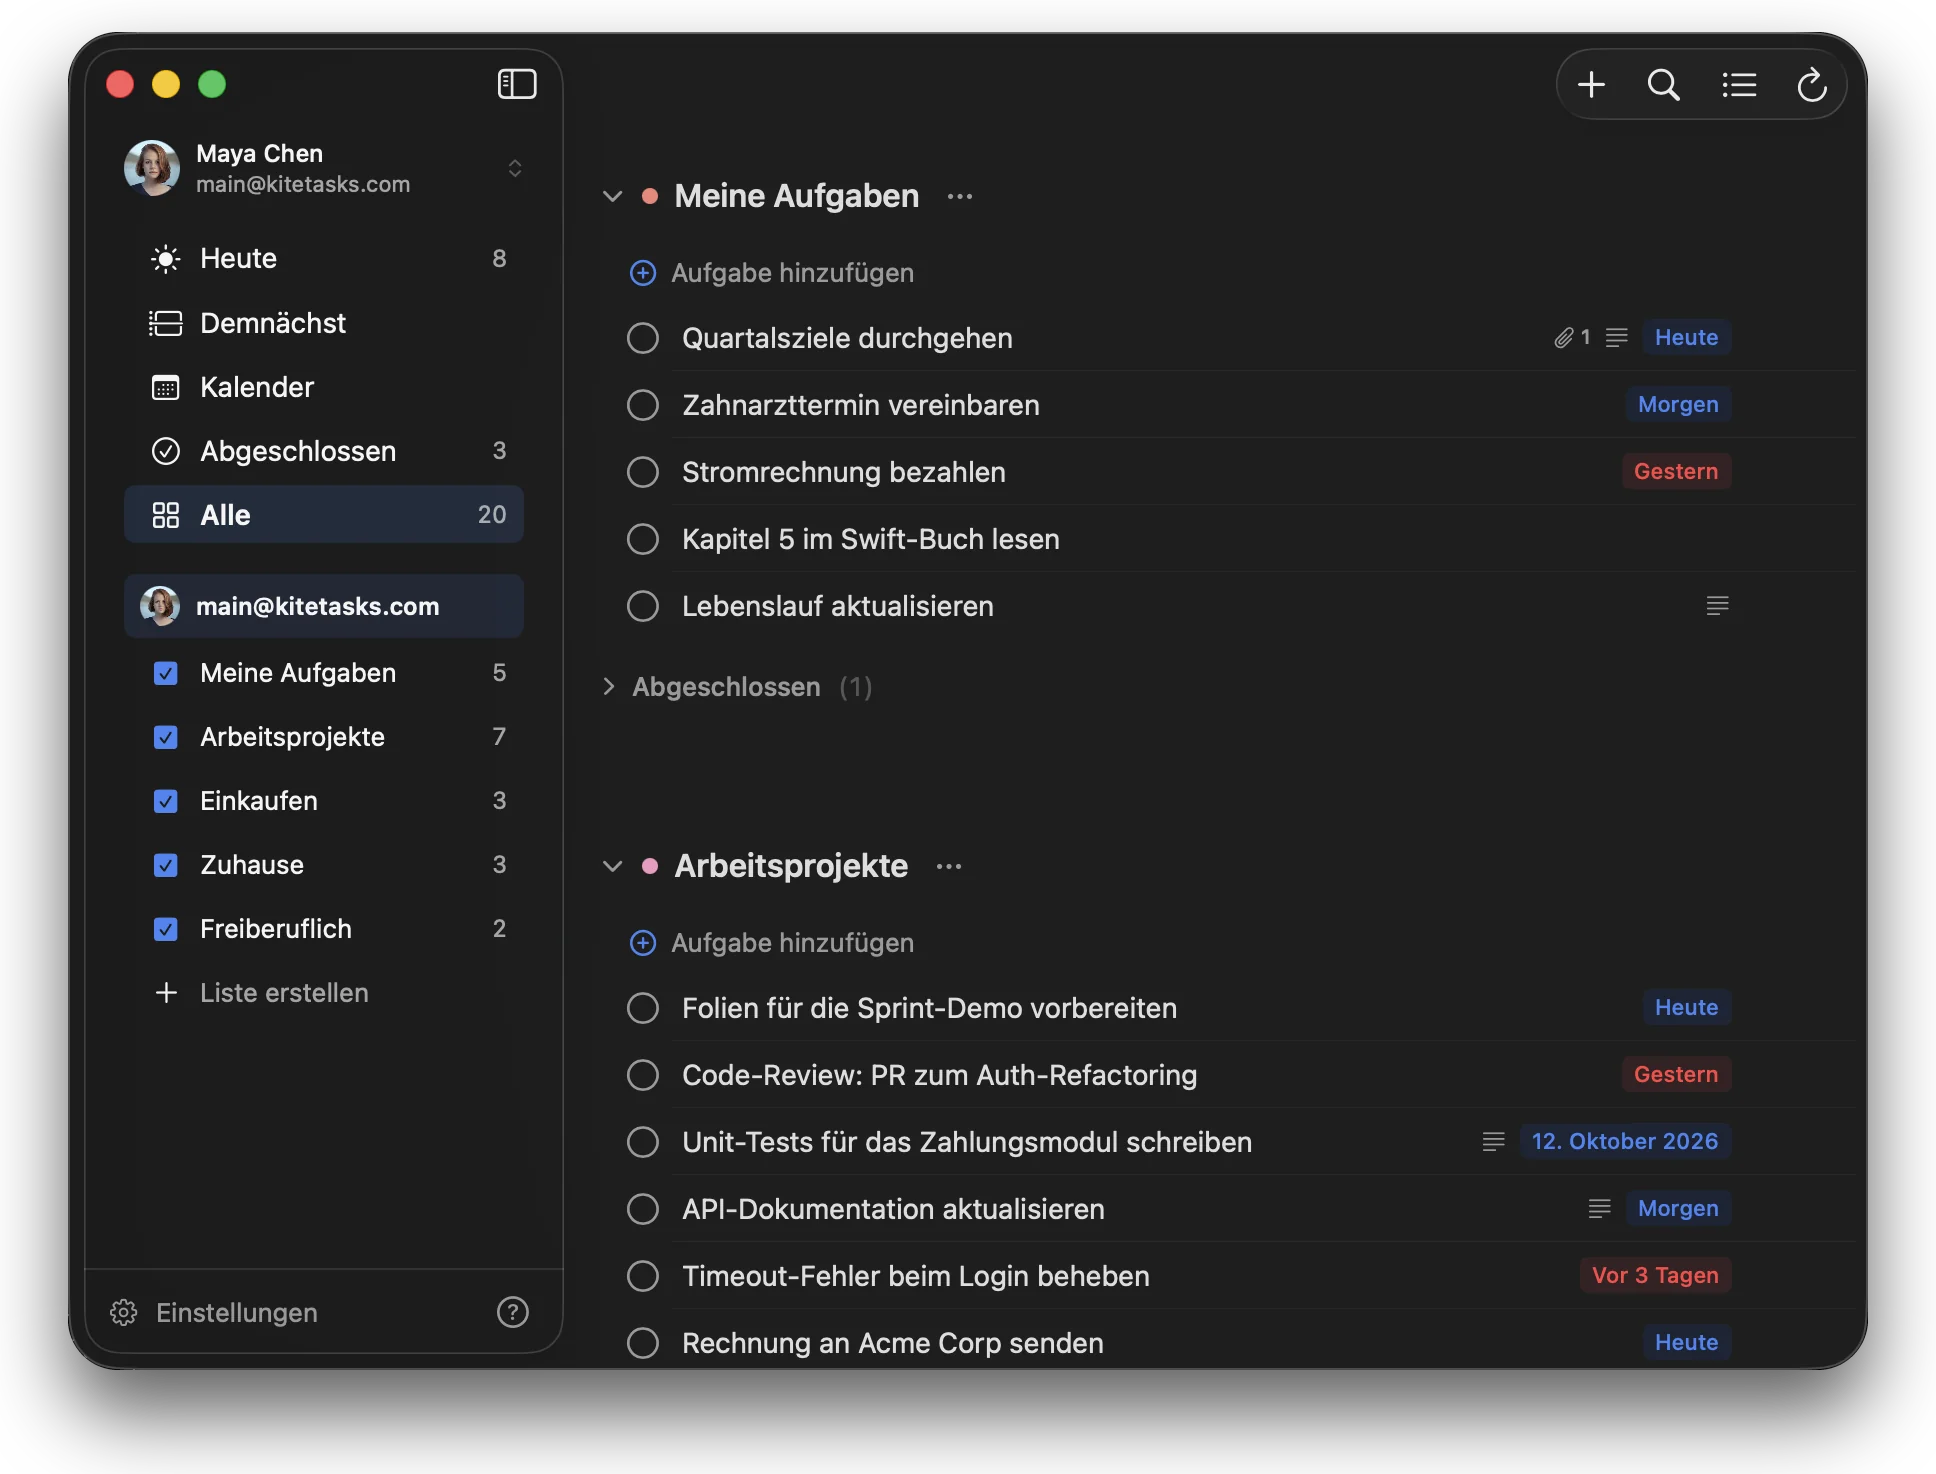Image resolution: width=1936 pixels, height=1474 pixels.
Task: Open the help question mark icon
Action: [x=513, y=1312]
